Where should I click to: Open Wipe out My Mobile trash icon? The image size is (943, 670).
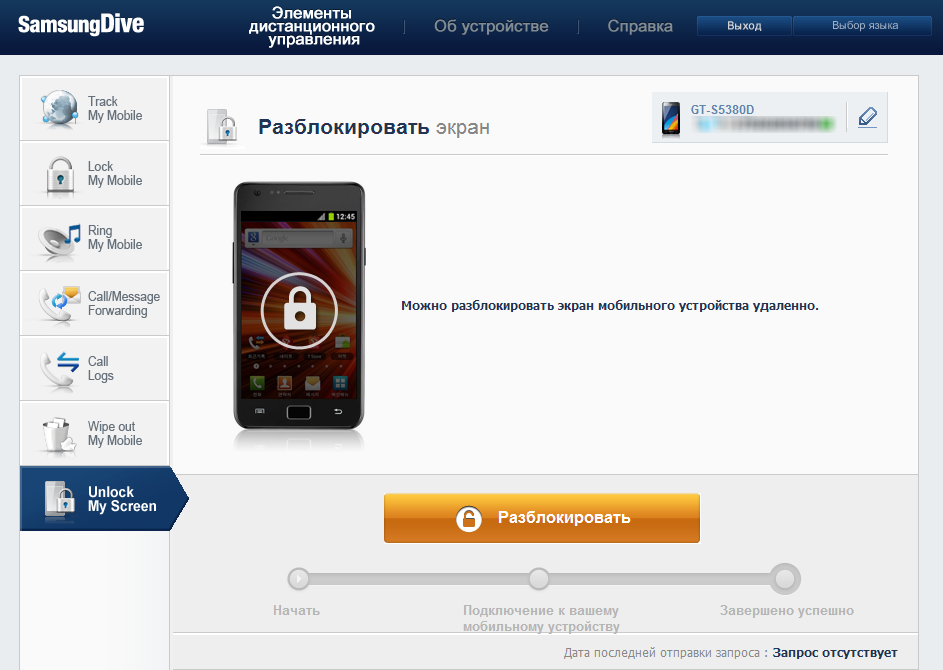point(59,434)
